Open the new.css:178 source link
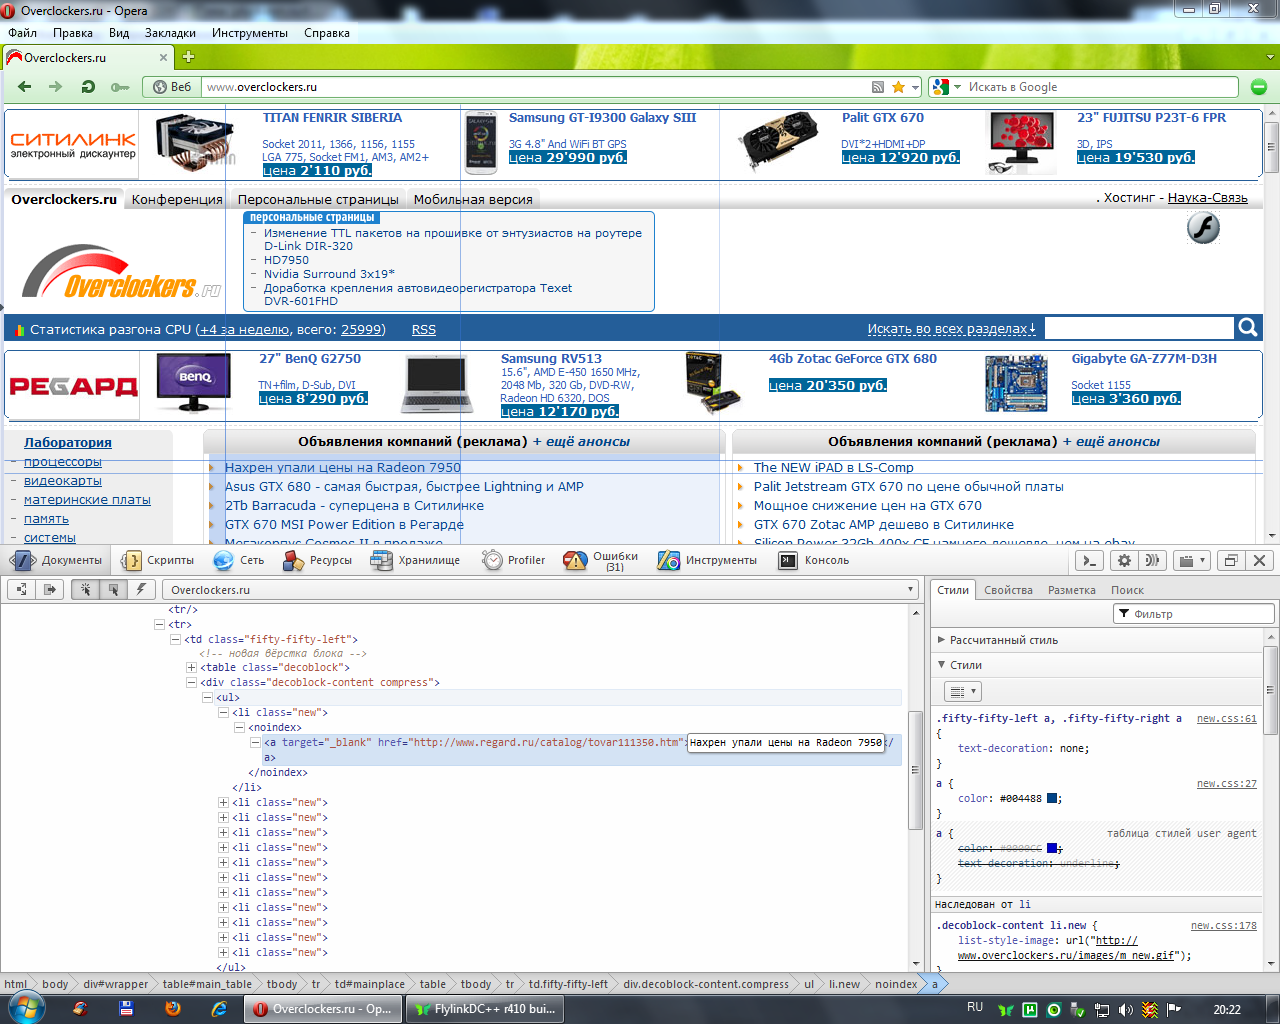1280x1024 pixels. [x=1224, y=925]
